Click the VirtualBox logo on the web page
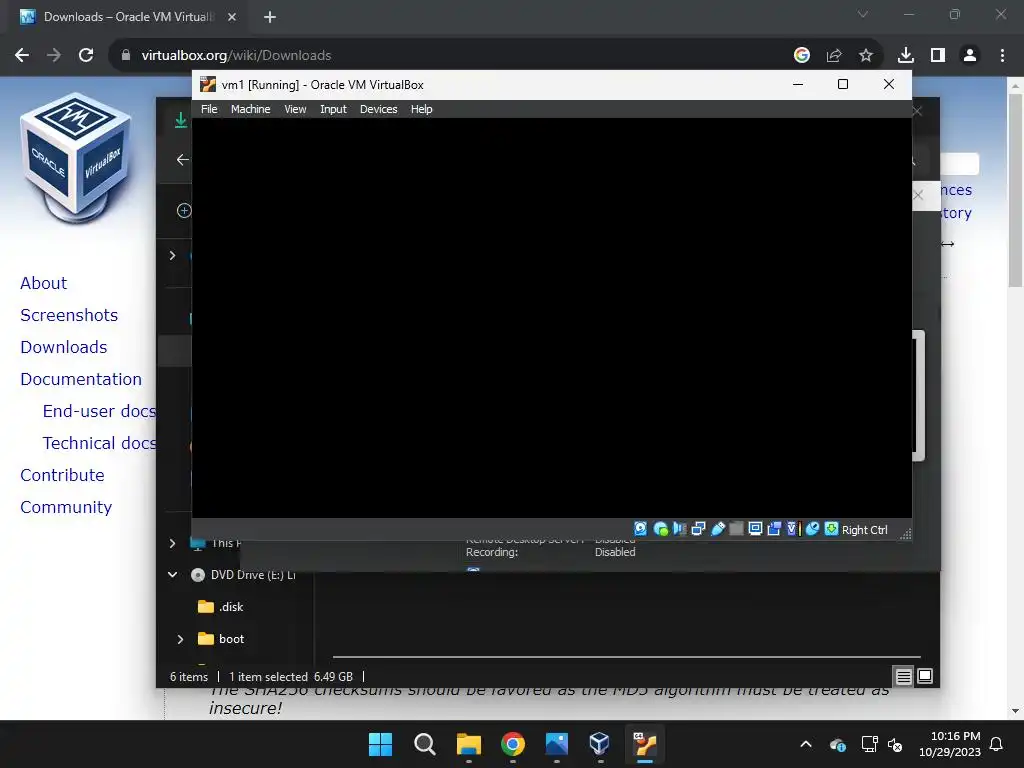The width and height of the screenshot is (1024, 768). pyautogui.click(x=76, y=157)
